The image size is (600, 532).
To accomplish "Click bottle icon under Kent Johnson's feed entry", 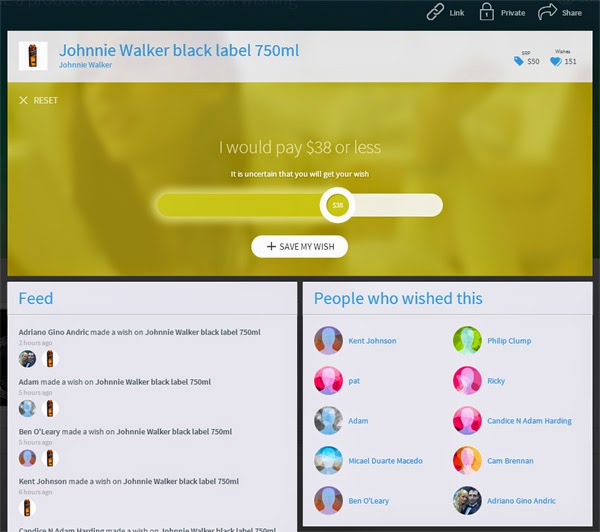I will (28, 508).
